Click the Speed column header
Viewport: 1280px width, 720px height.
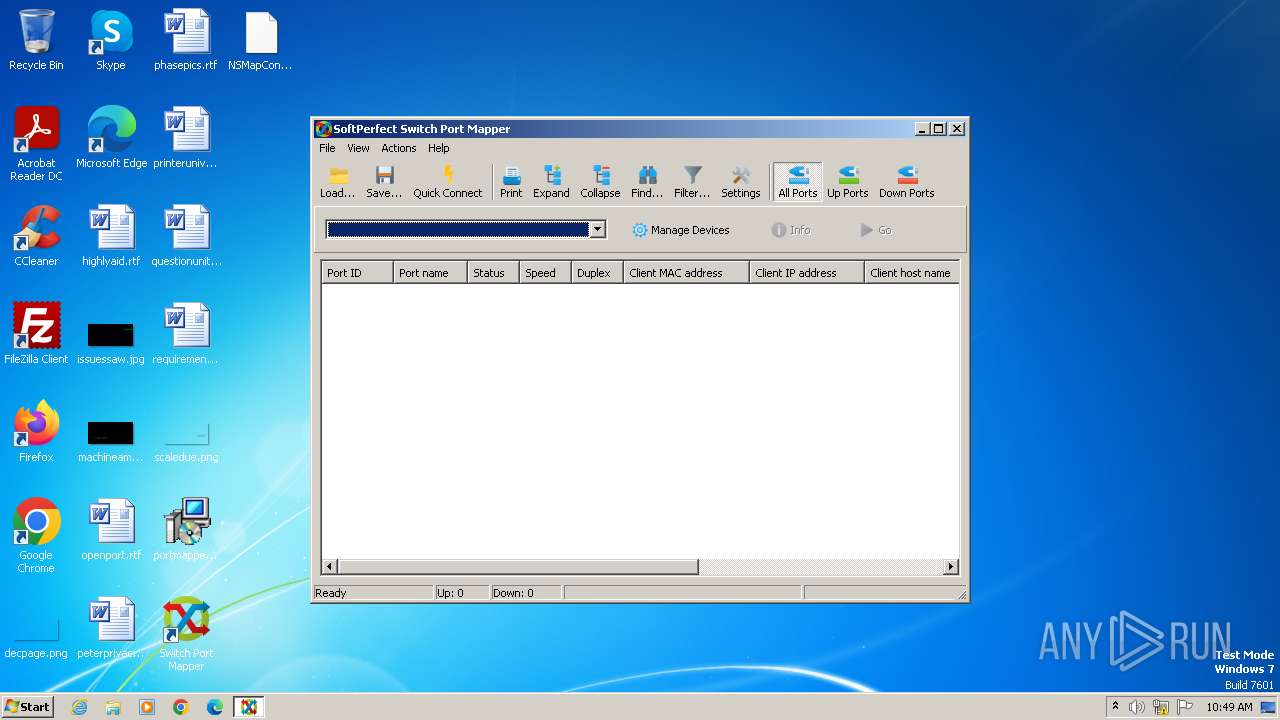[545, 273]
